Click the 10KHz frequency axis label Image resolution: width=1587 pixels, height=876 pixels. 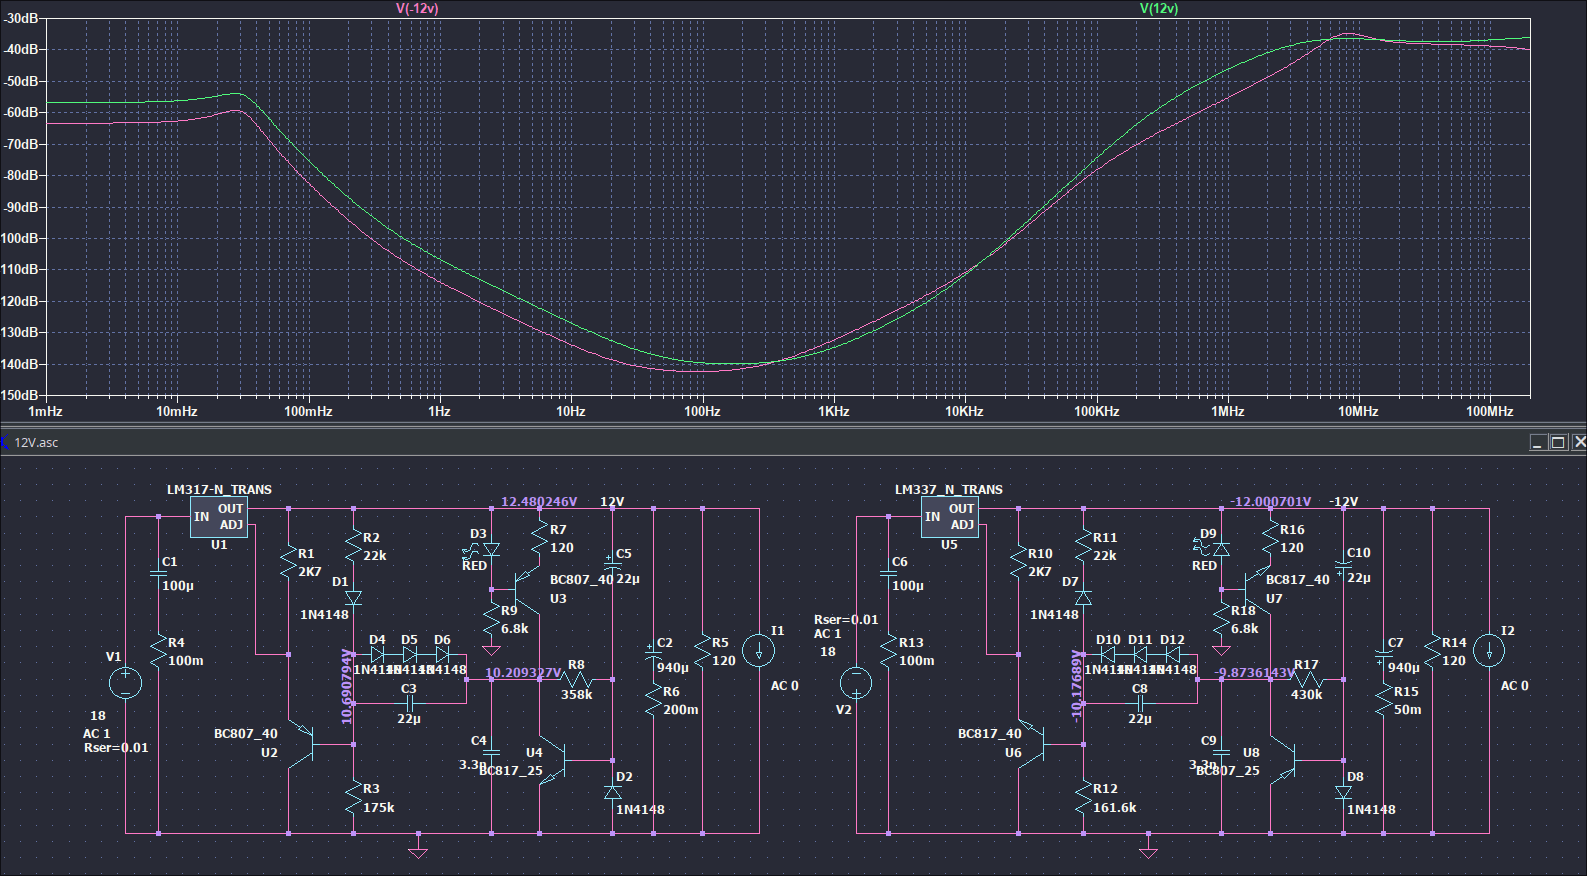(965, 411)
